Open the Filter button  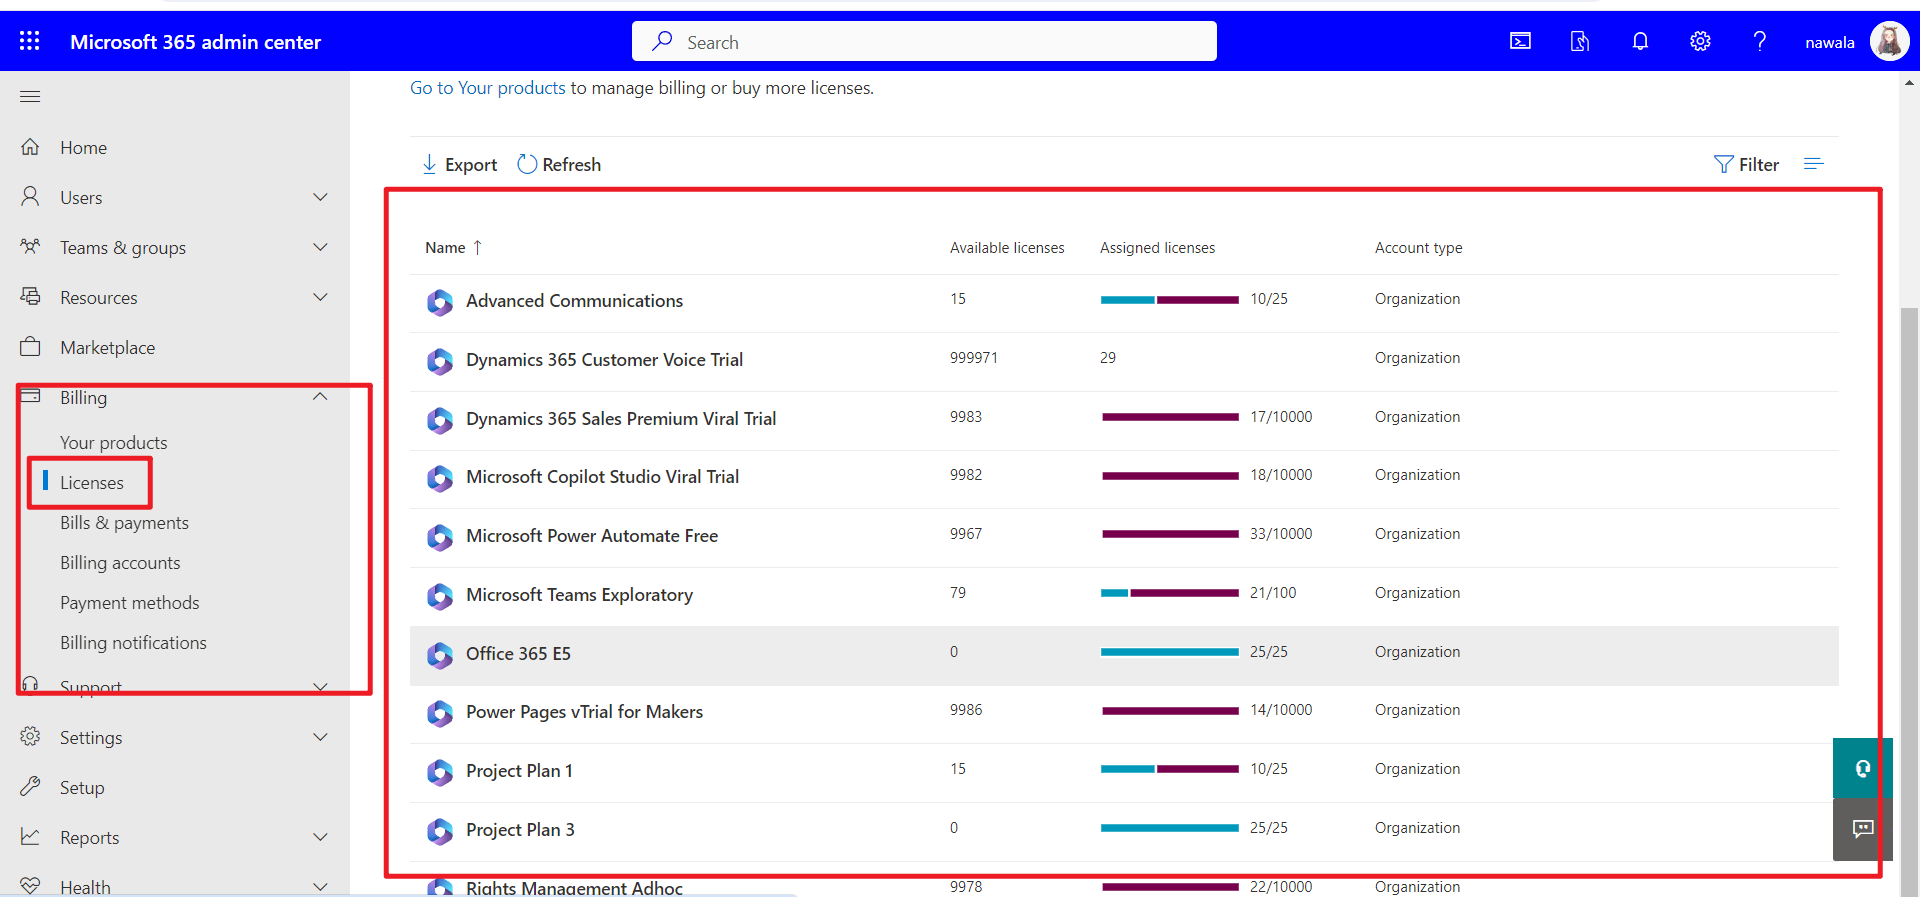click(x=1746, y=164)
